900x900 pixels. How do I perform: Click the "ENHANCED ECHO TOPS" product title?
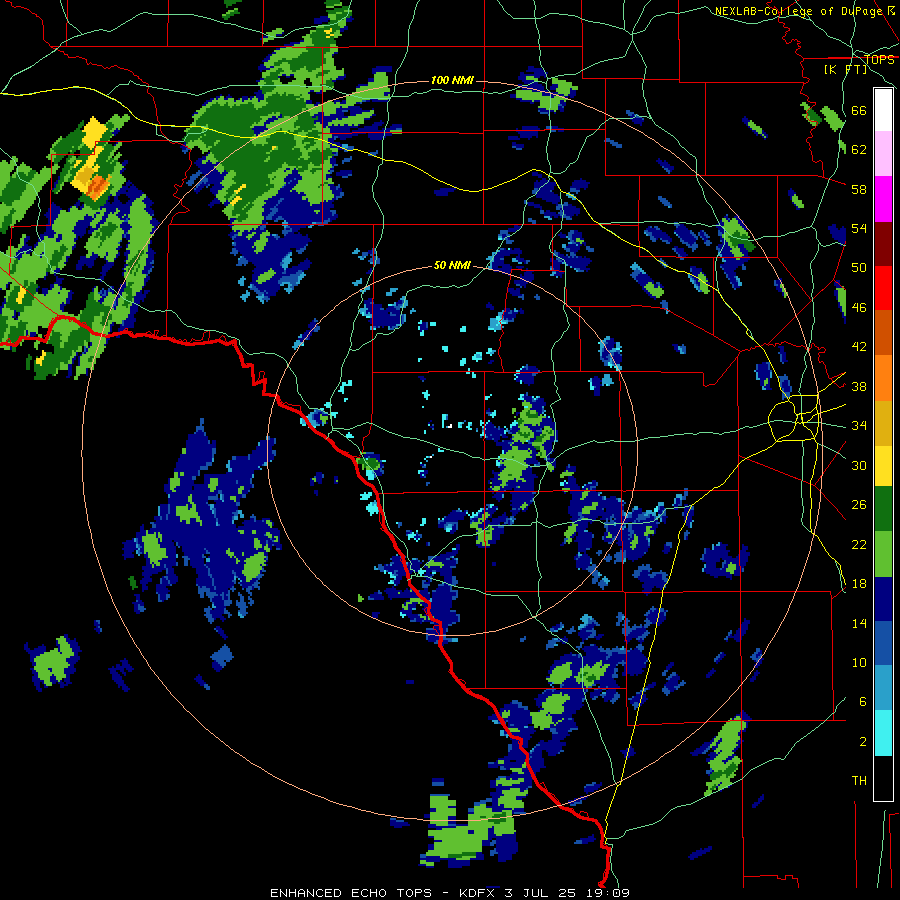point(351,893)
